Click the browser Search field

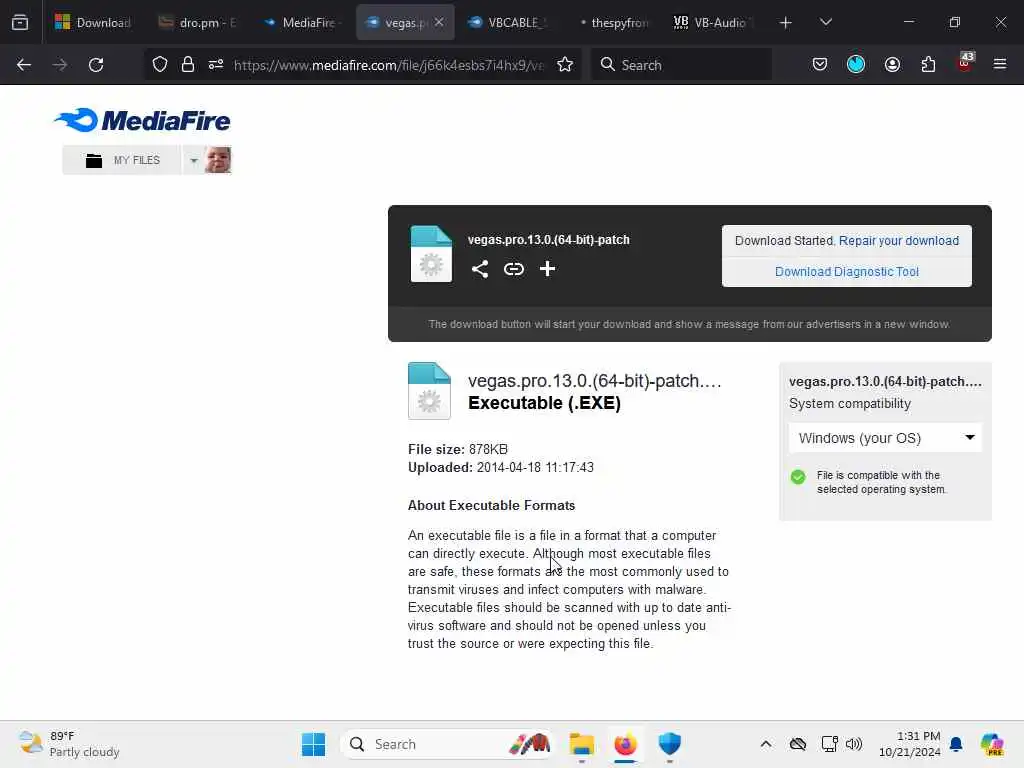pos(681,65)
